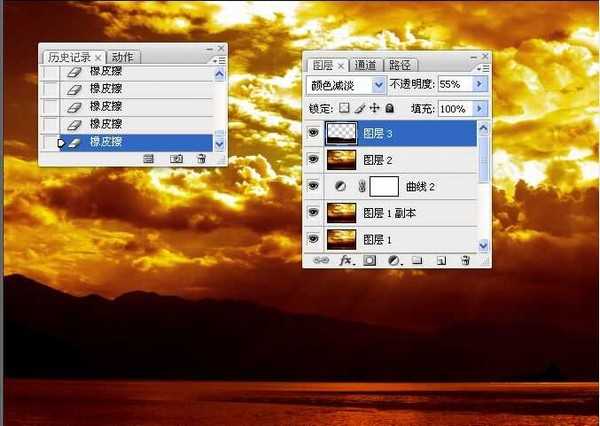Hide the 图层 1 副本 layer
Image resolution: width=600 pixels, height=426 pixels.
[315, 212]
